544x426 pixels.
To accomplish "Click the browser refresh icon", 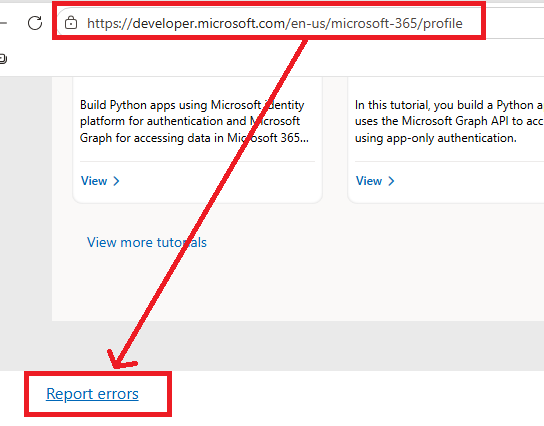I will 35,23.
